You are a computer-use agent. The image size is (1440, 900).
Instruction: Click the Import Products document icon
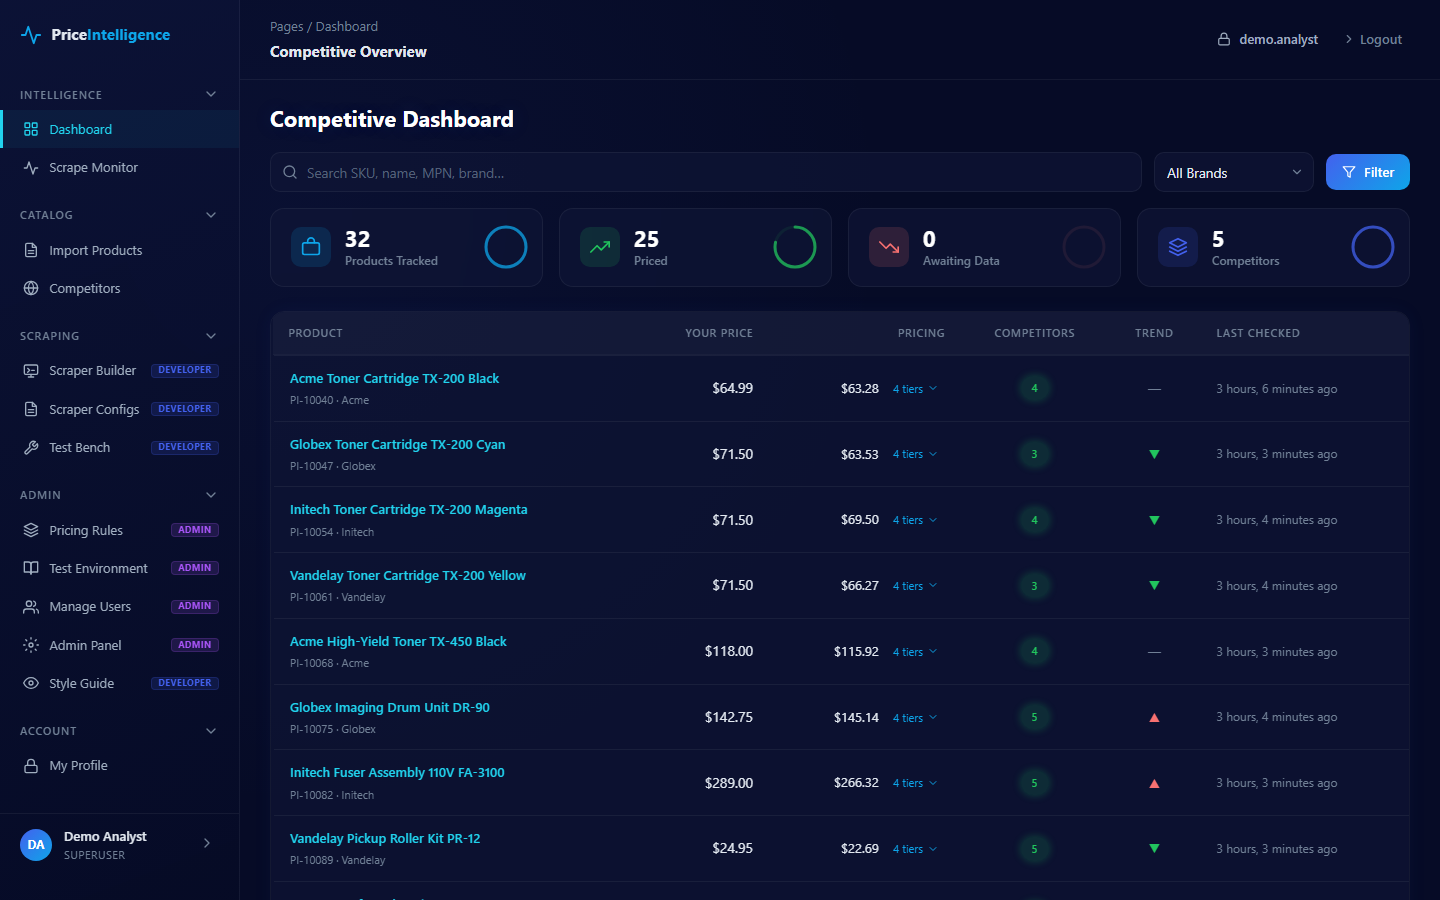point(31,250)
